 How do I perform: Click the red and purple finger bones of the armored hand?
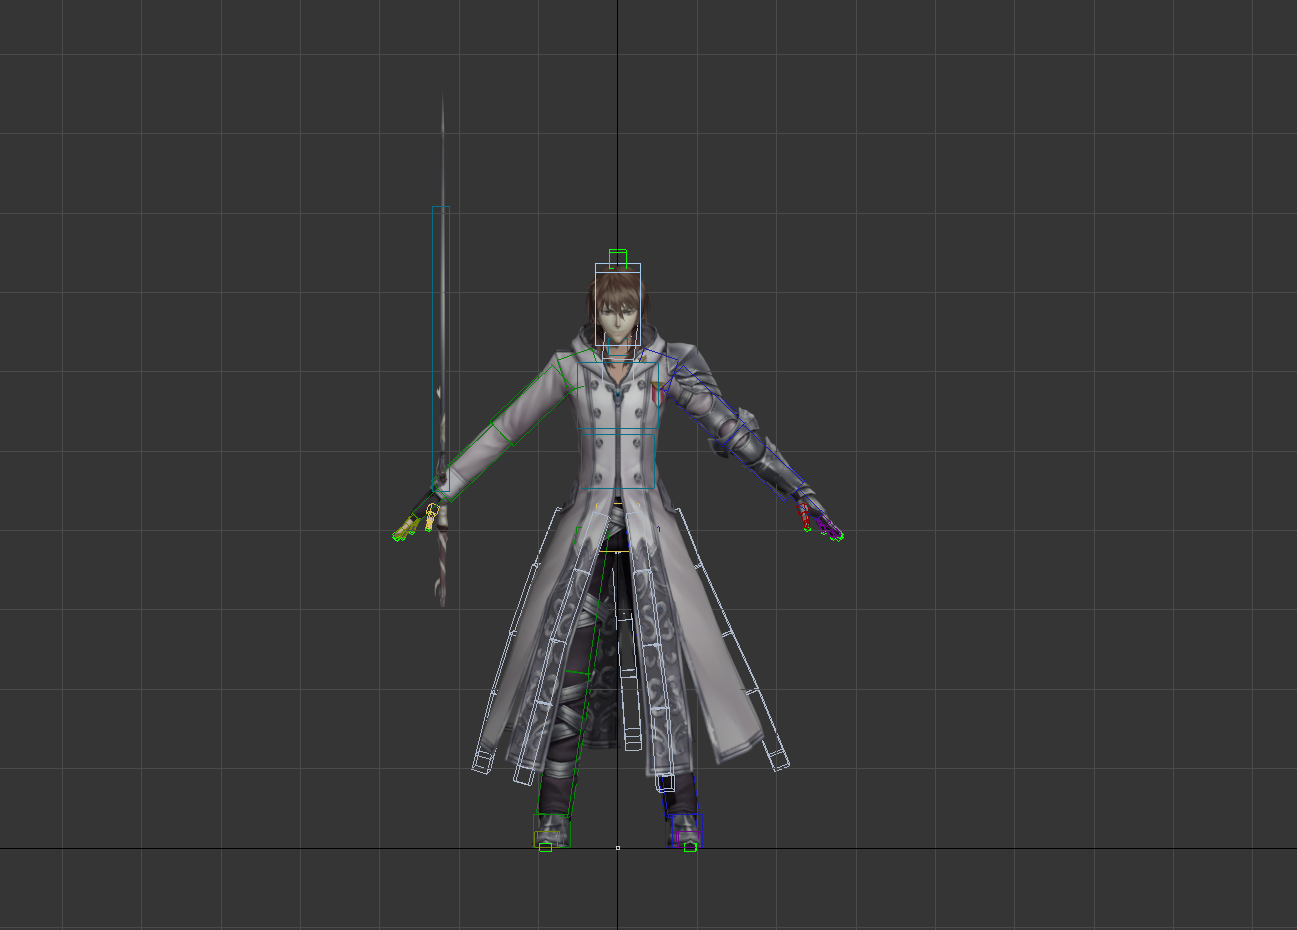tap(821, 521)
